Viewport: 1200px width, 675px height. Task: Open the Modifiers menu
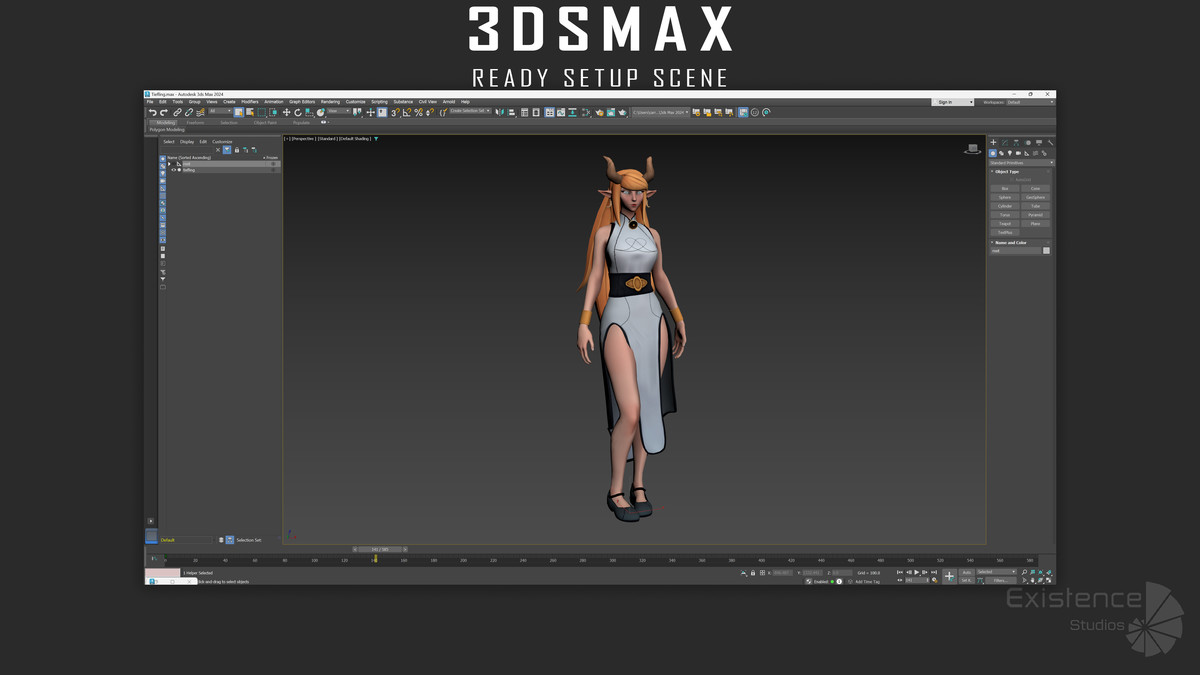[249, 102]
